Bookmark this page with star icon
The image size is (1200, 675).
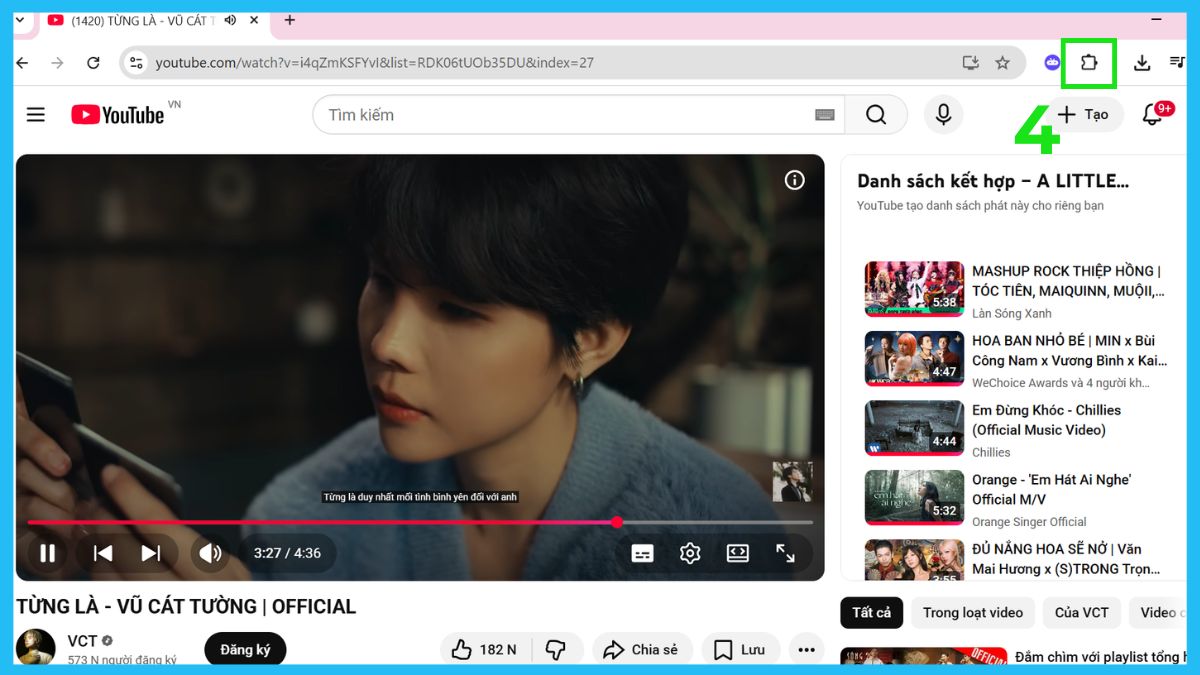pos(1002,63)
